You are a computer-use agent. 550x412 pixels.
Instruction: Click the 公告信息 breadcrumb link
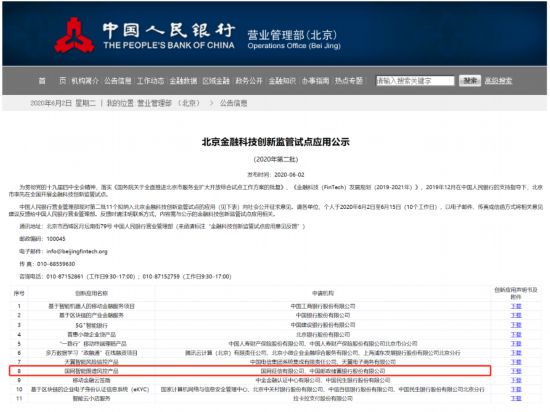pyautogui.click(x=233, y=103)
